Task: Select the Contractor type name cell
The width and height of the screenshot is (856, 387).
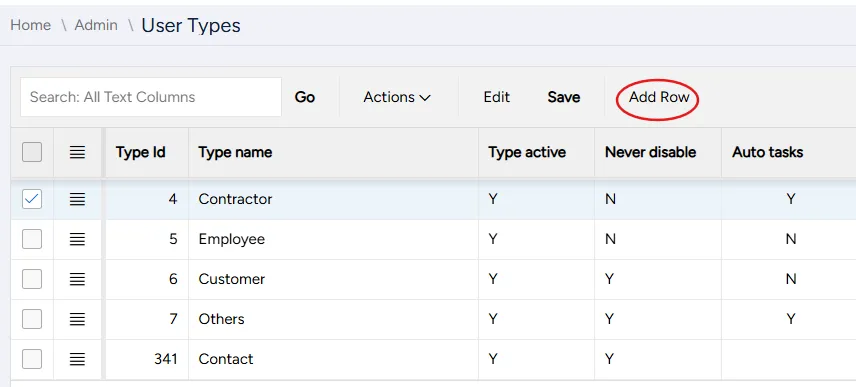Action: point(334,199)
